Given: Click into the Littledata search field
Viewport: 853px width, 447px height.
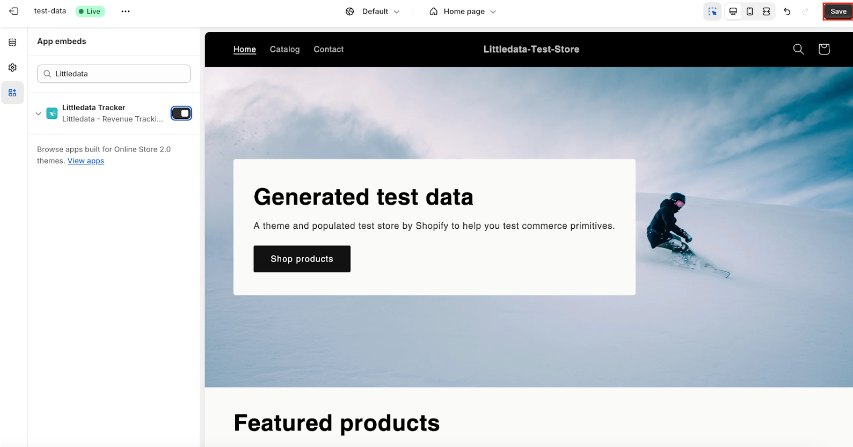Looking at the screenshot, I should (114, 74).
